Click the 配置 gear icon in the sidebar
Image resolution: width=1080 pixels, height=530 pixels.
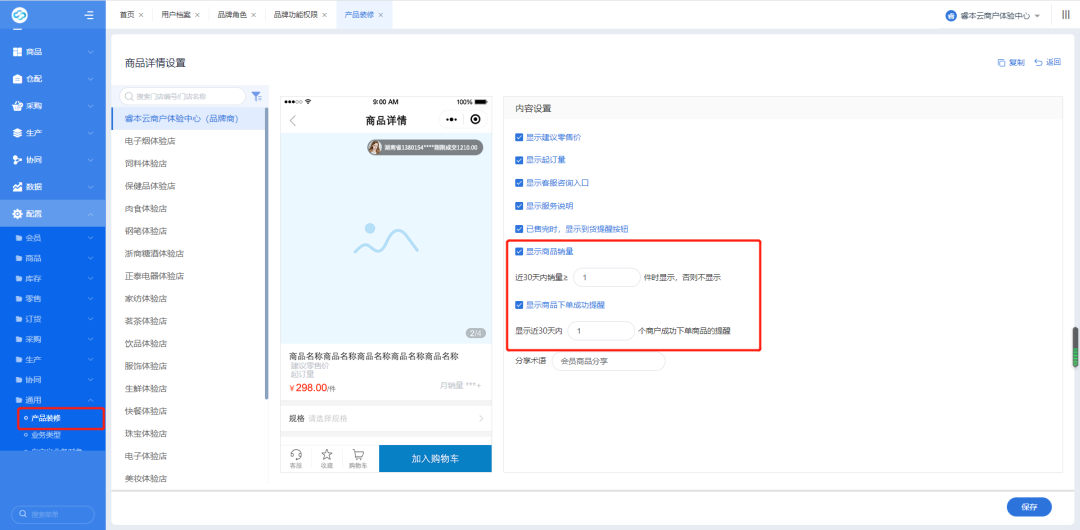[x=18, y=214]
